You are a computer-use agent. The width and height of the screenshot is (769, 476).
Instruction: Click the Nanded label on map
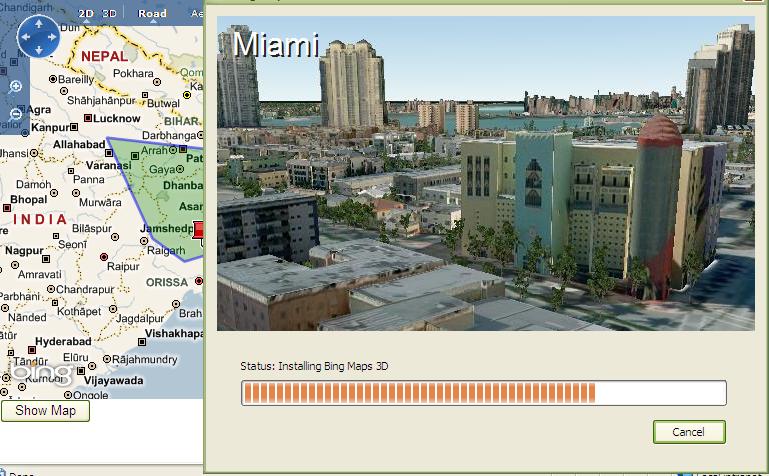pyautogui.click(x=27, y=318)
